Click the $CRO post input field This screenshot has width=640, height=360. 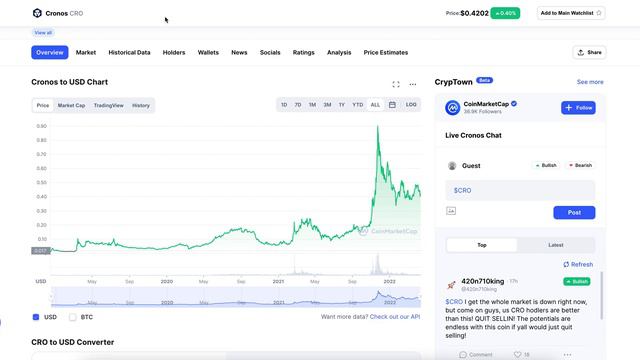[x=520, y=190]
